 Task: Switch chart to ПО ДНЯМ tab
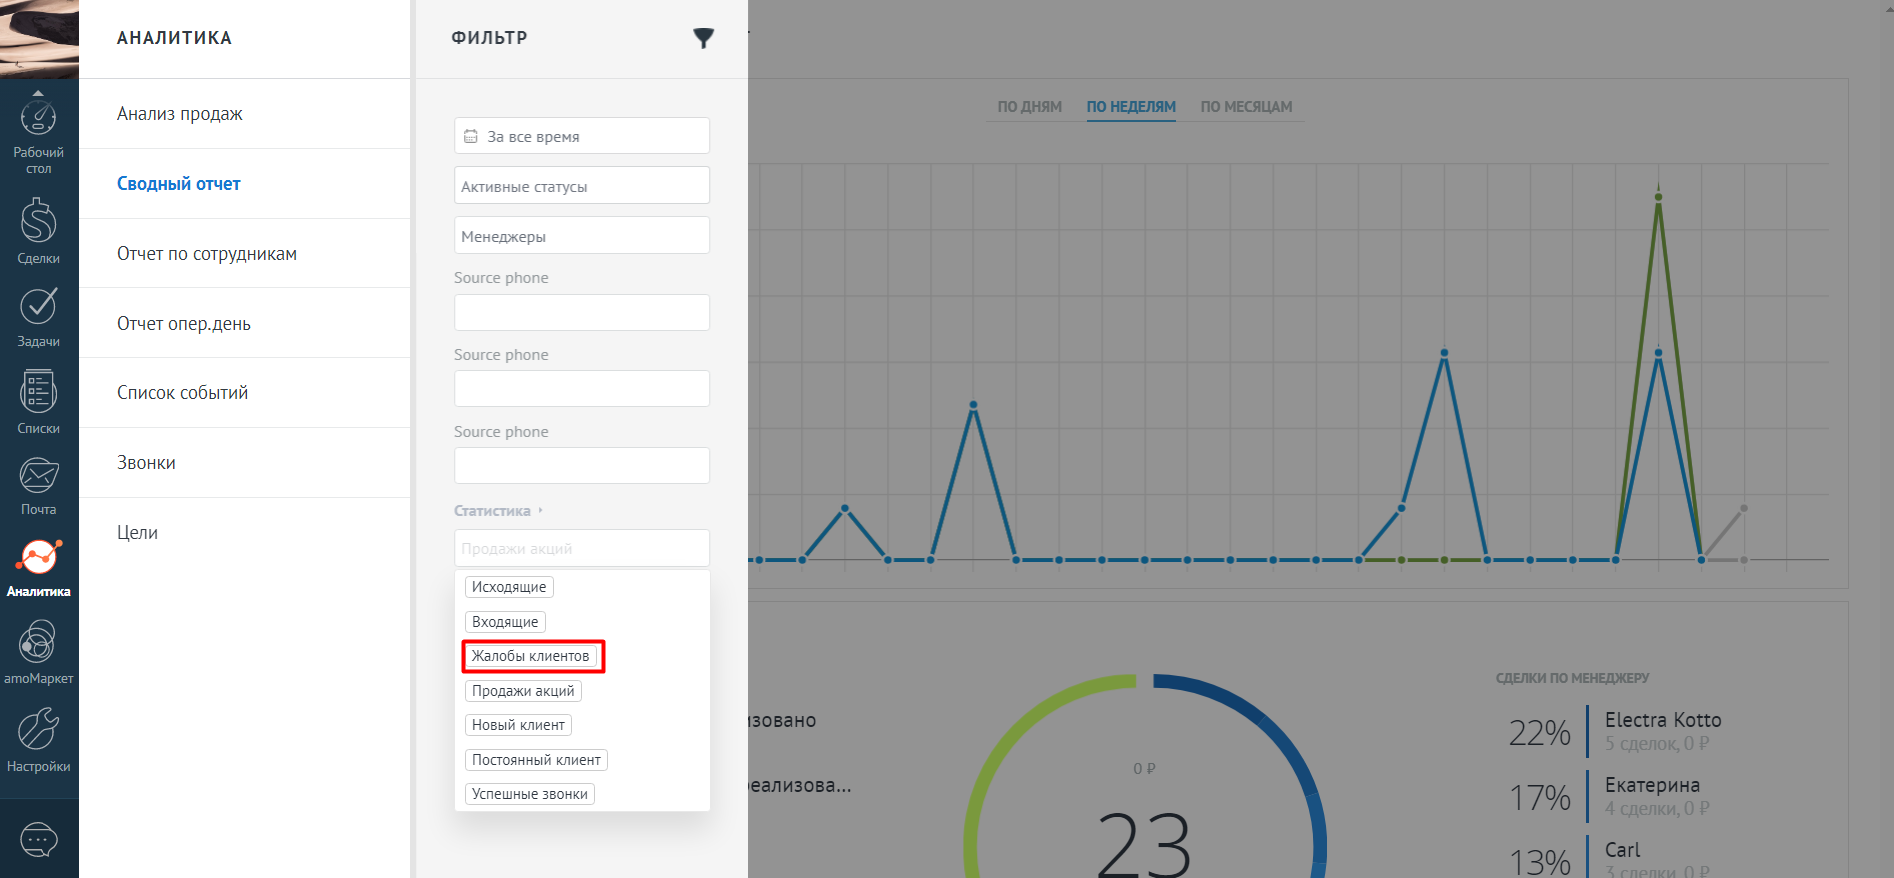pyautogui.click(x=1029, y=107)
